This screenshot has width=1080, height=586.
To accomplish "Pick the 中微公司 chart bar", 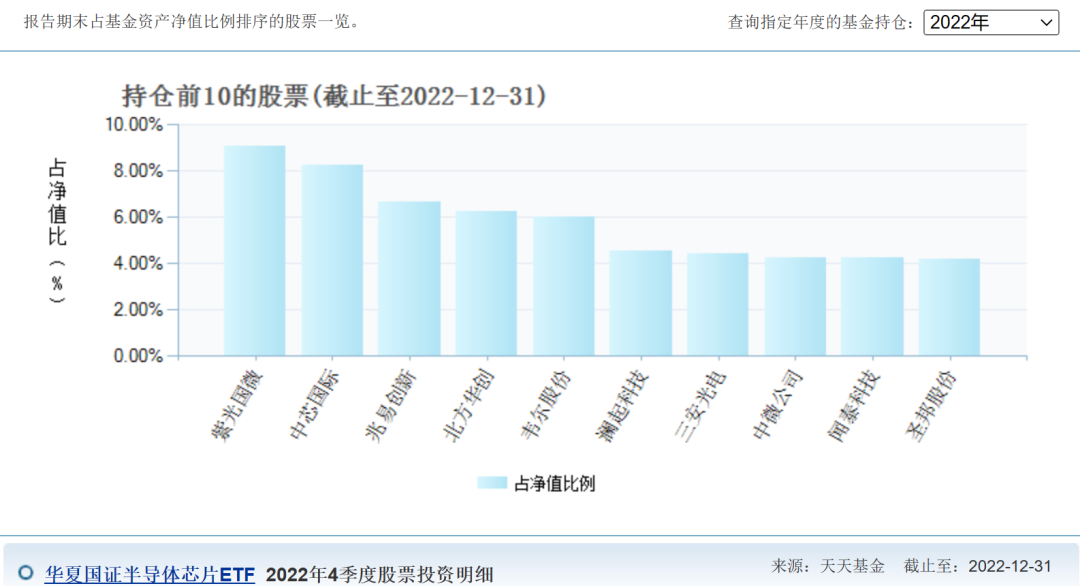I will click(x=795, y=307).
